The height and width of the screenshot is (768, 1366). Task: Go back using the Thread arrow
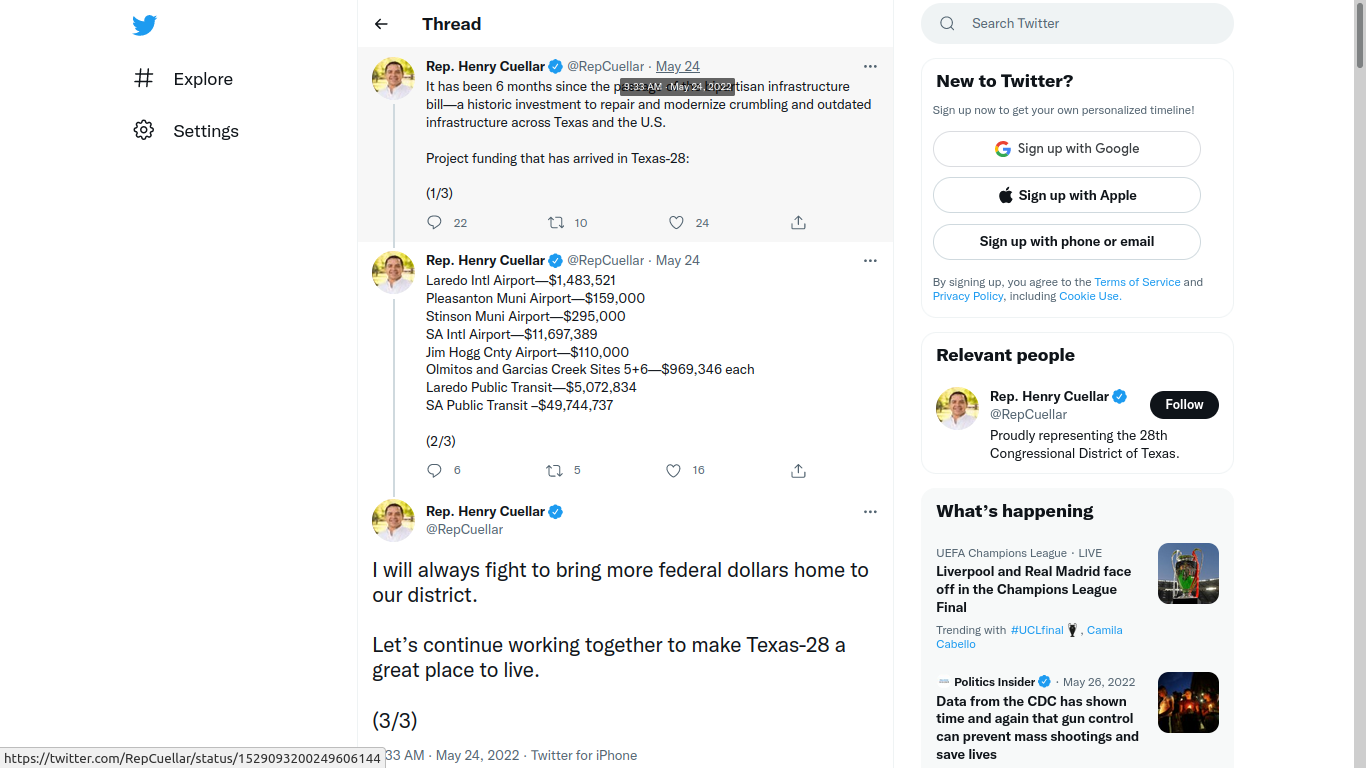click(x=381, y=24)
